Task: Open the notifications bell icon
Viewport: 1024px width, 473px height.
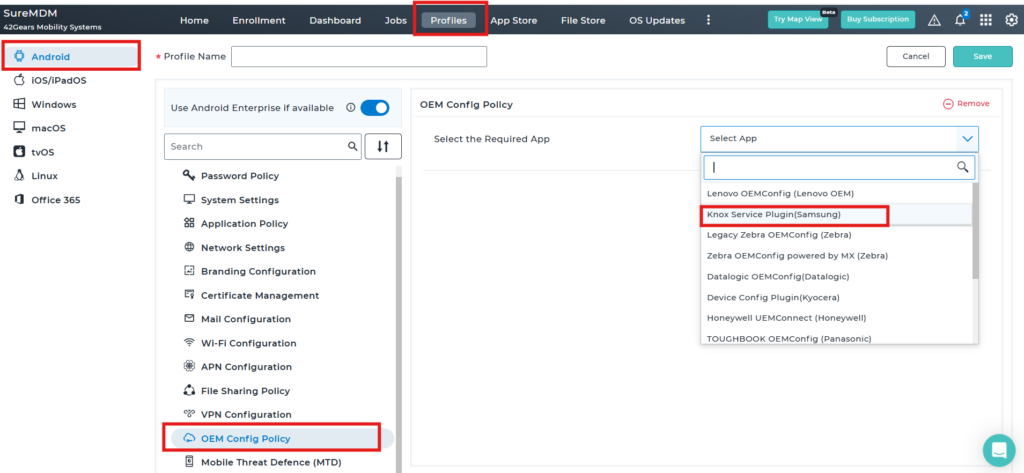Action: click(x=960, y=20)
